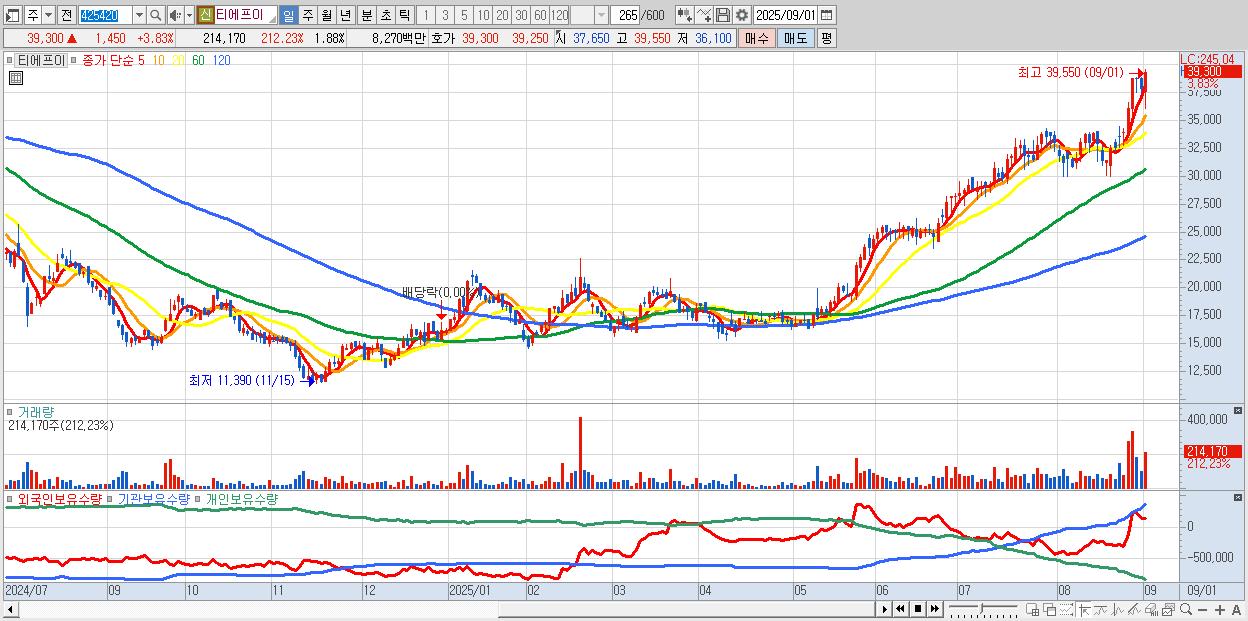Select 일 daily period tab

(288, 15)
